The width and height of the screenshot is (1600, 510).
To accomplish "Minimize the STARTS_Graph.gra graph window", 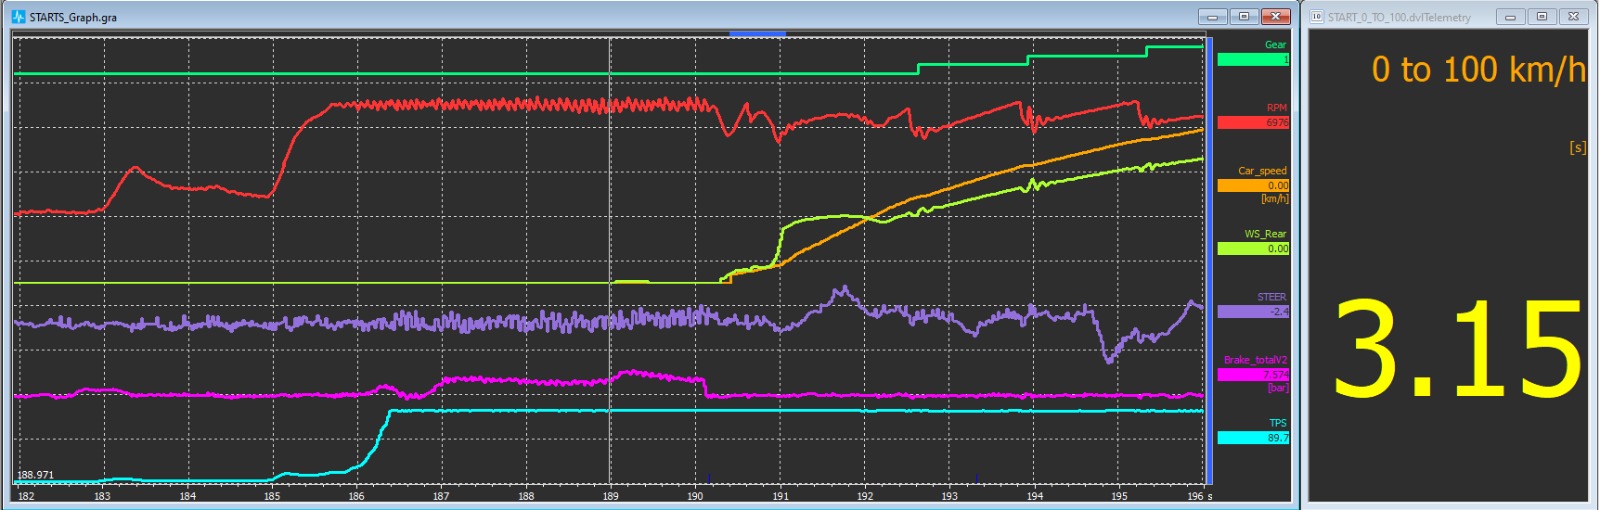I will (x=1212, y=17).
